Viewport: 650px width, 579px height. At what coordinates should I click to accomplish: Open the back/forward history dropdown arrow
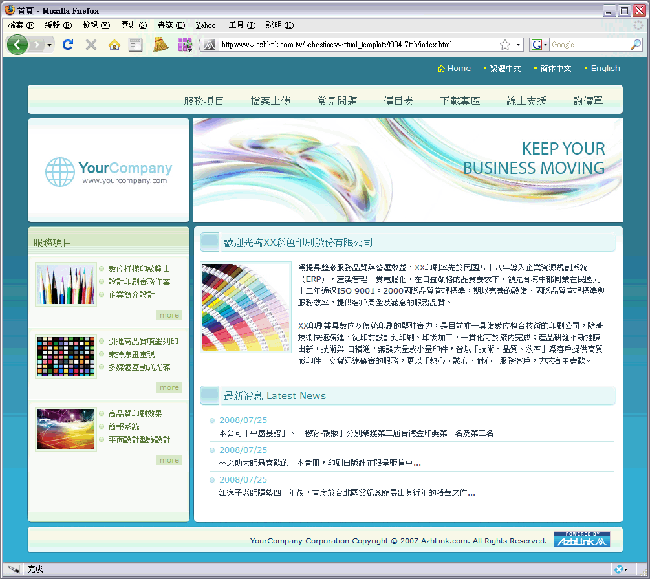point(48,45)
